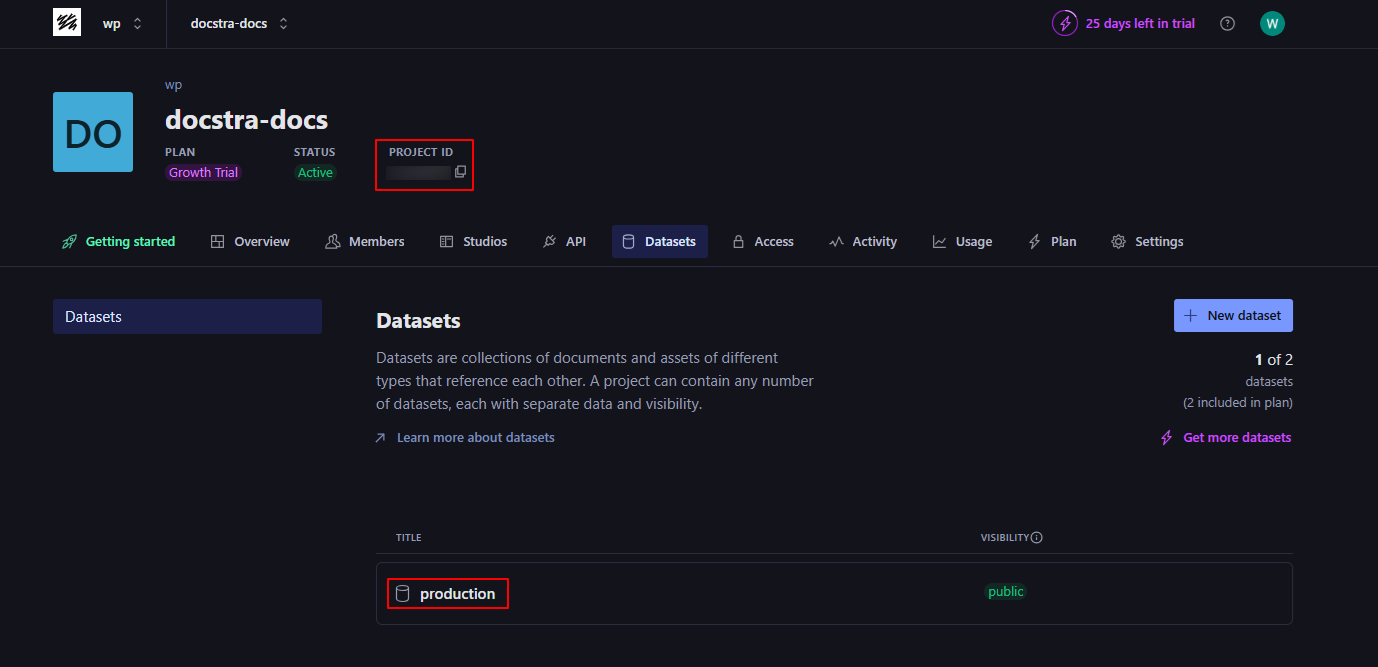Expand the docstra-docs project switcher
This screenshot has height=667, width=1378.
click(x=239, y=23)
